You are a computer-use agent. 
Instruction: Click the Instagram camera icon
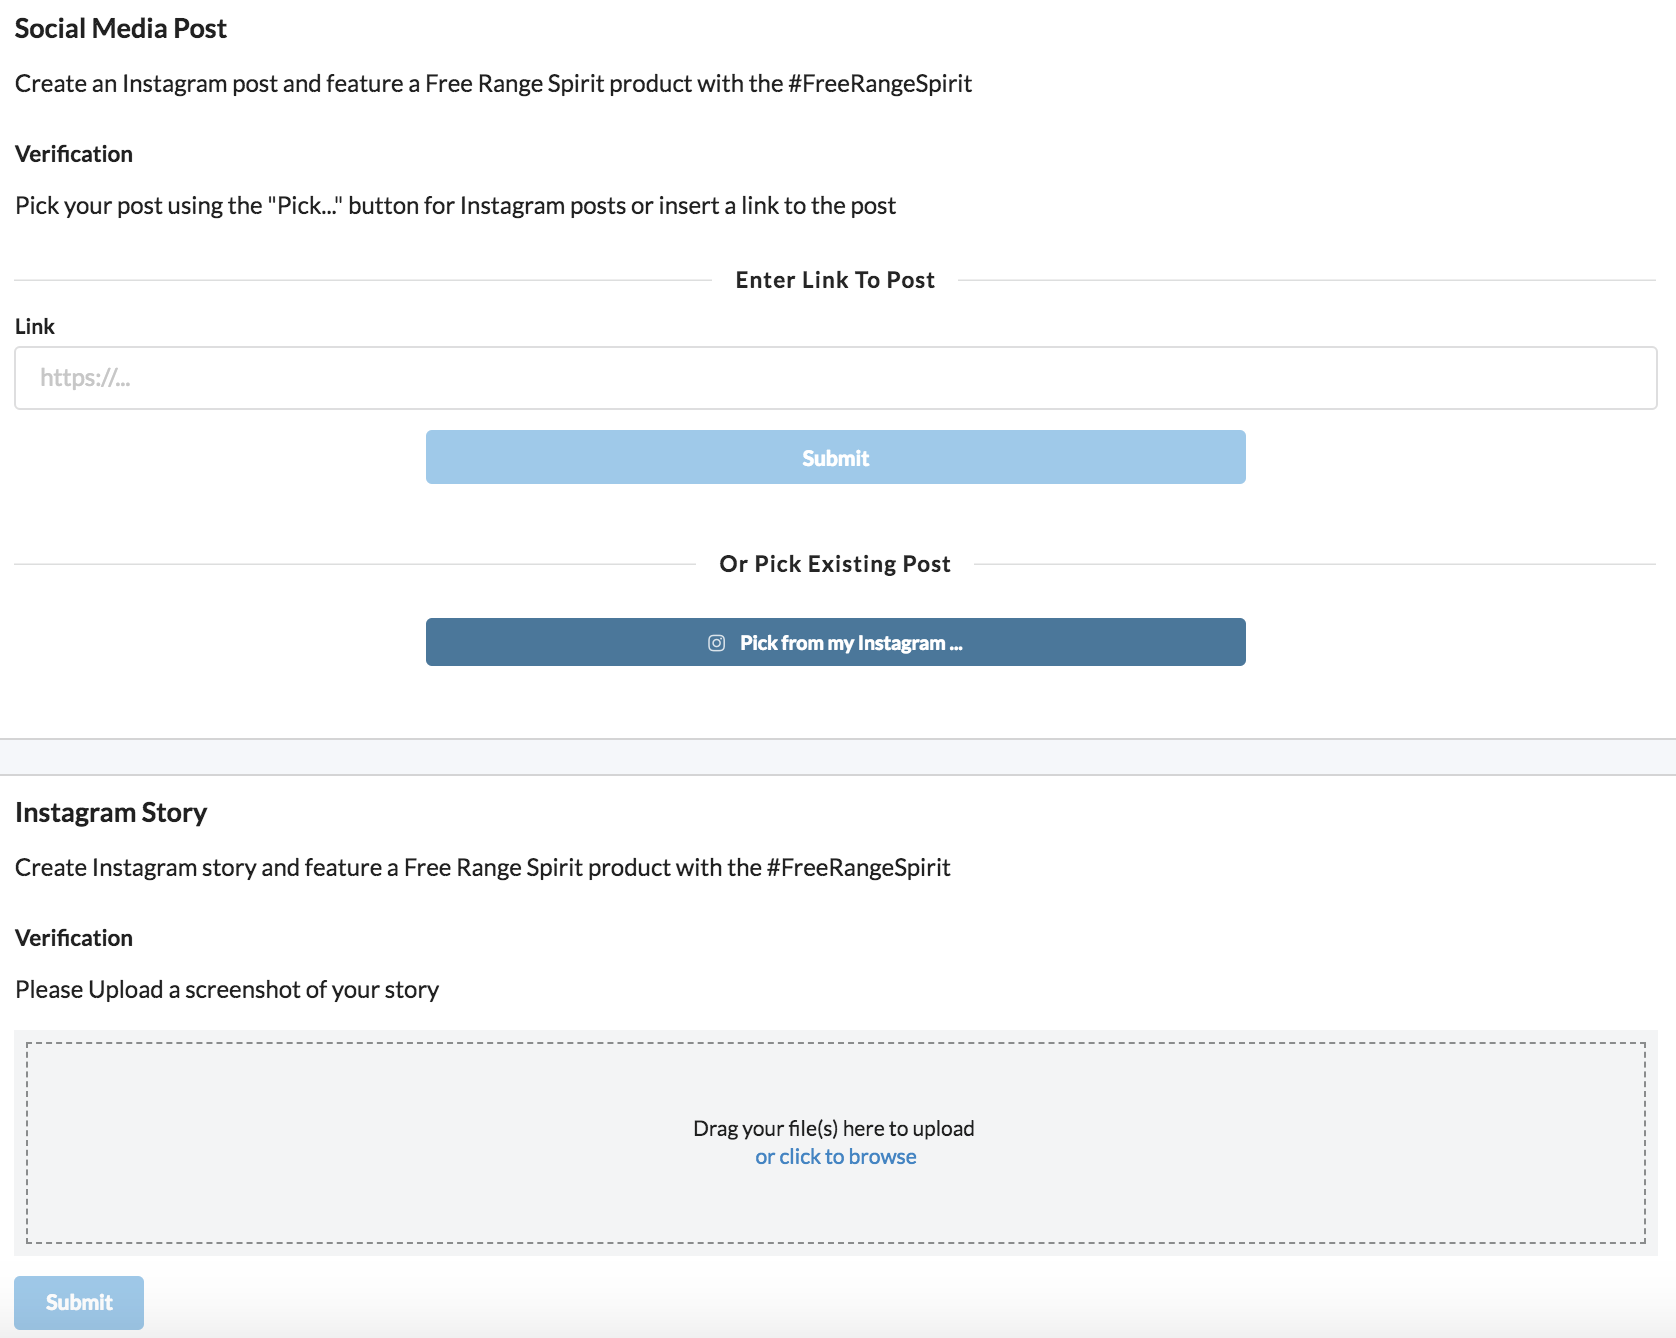pyautogui.click(x=716, y=643)
